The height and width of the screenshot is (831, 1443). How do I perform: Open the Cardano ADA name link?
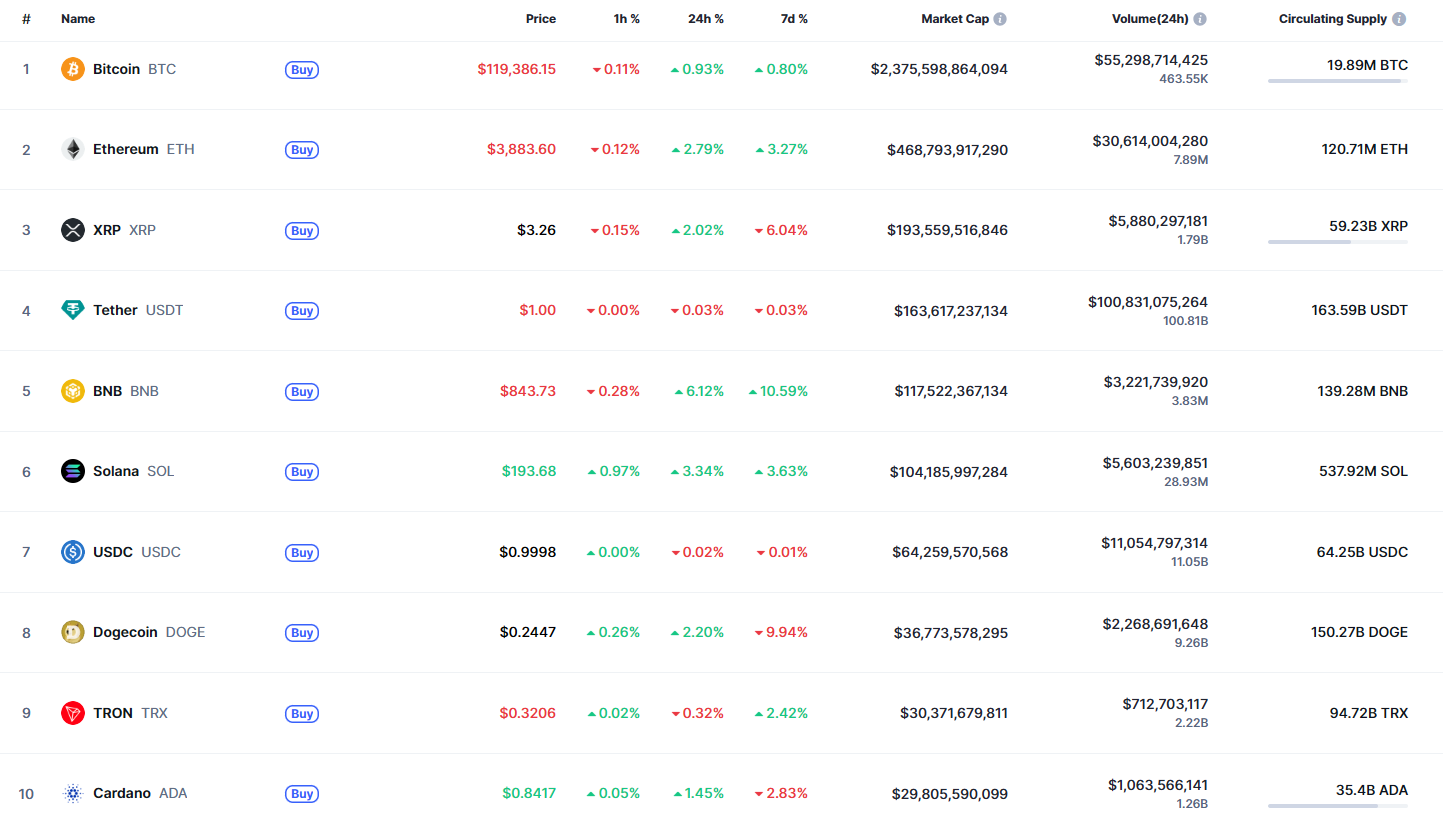140,793
